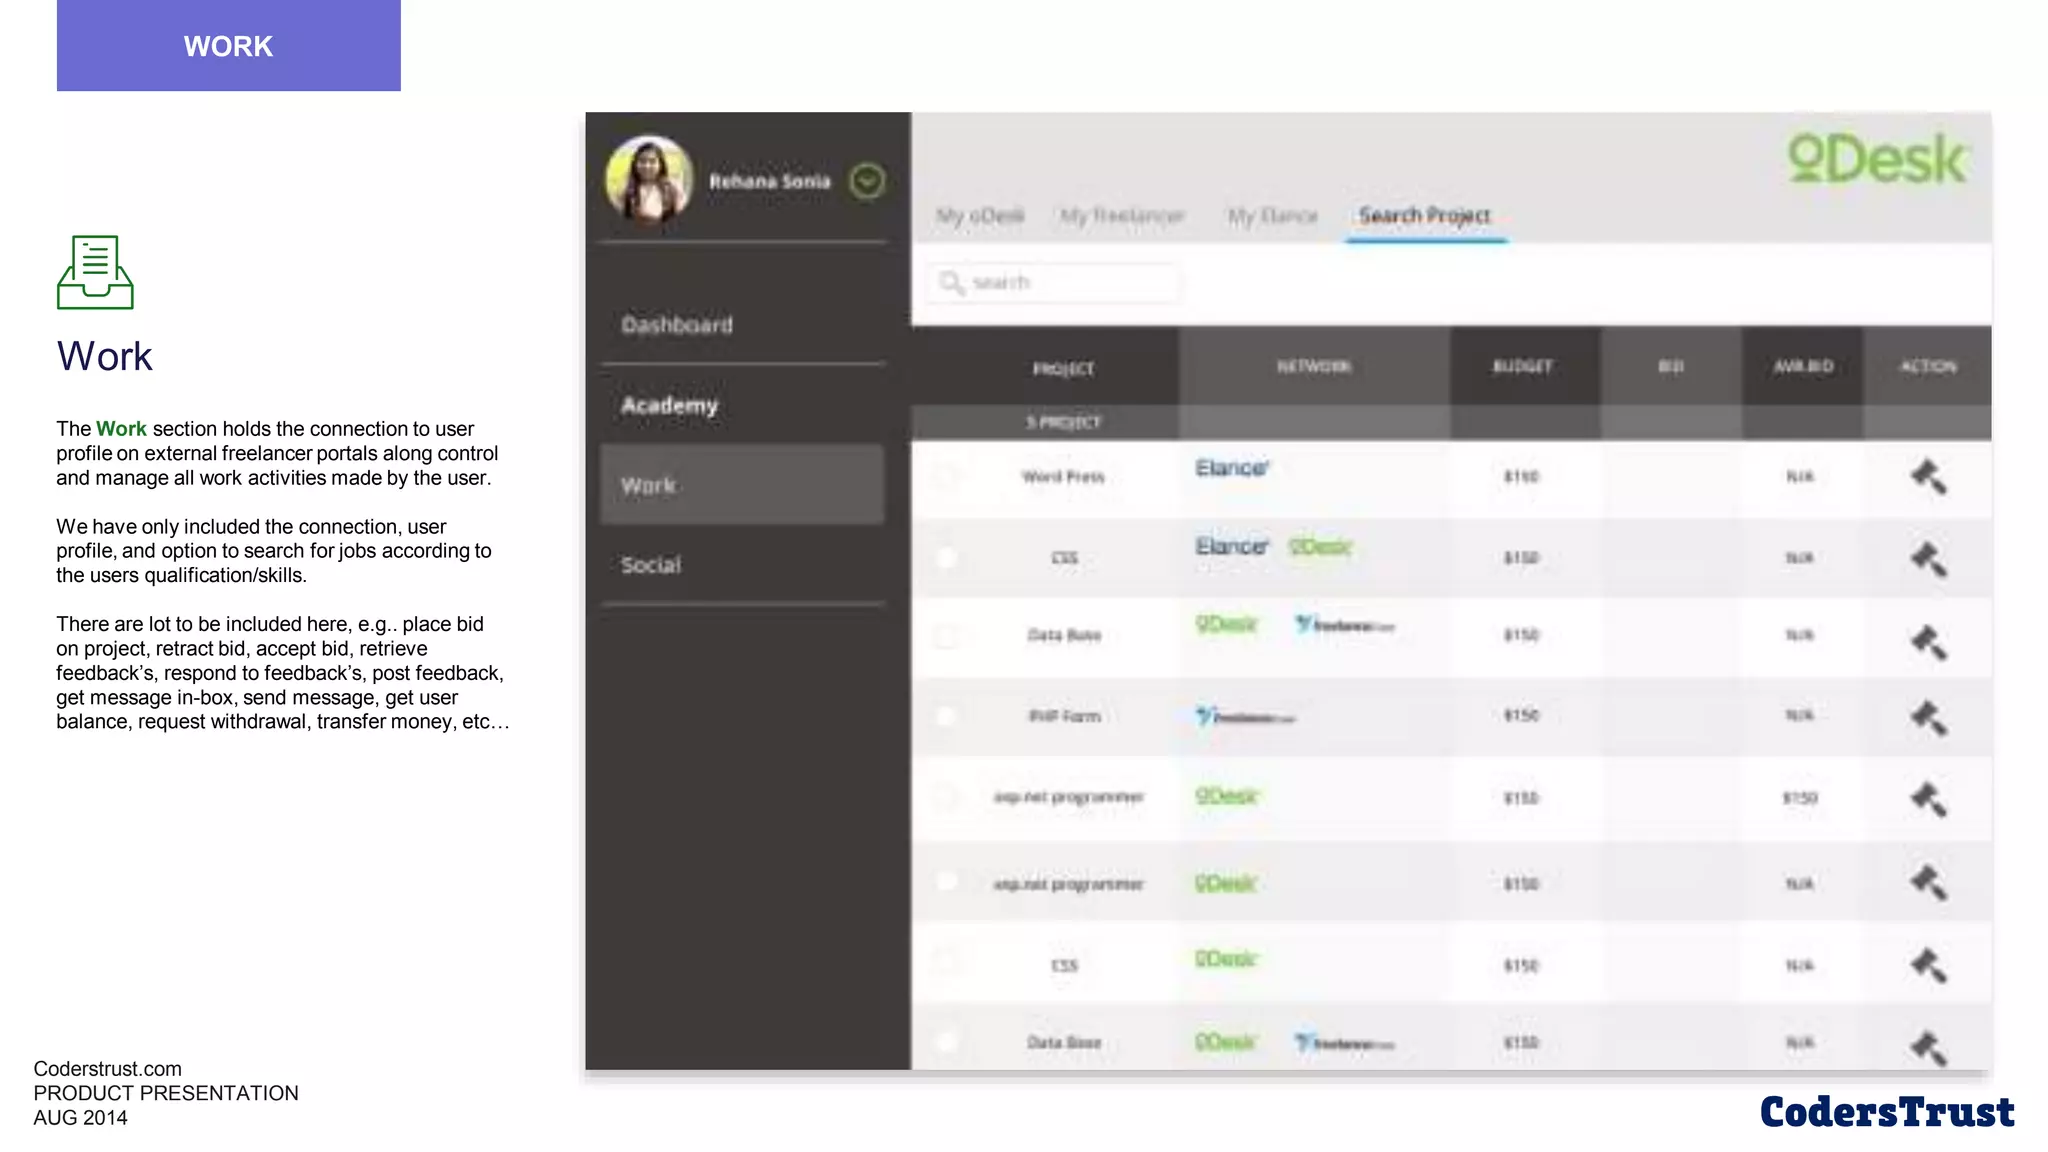Click the gavel icon in the PHP Form row
The height and width of the screenshot is (1152, 2048).
pos(1928,717)
